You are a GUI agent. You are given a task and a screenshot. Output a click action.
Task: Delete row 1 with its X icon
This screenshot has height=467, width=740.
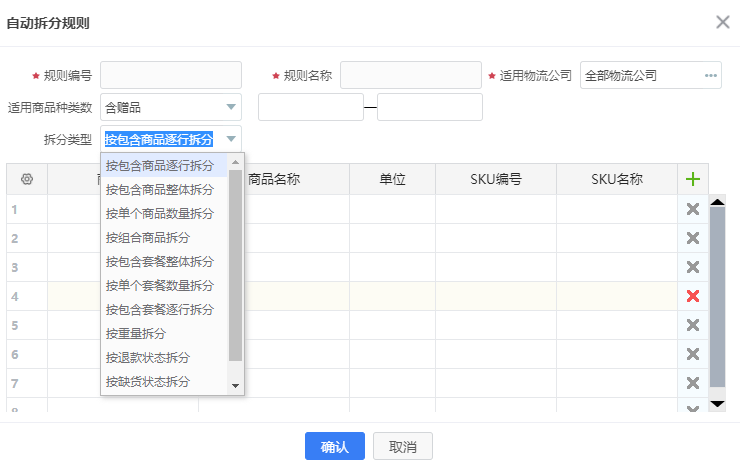point(693,209)
